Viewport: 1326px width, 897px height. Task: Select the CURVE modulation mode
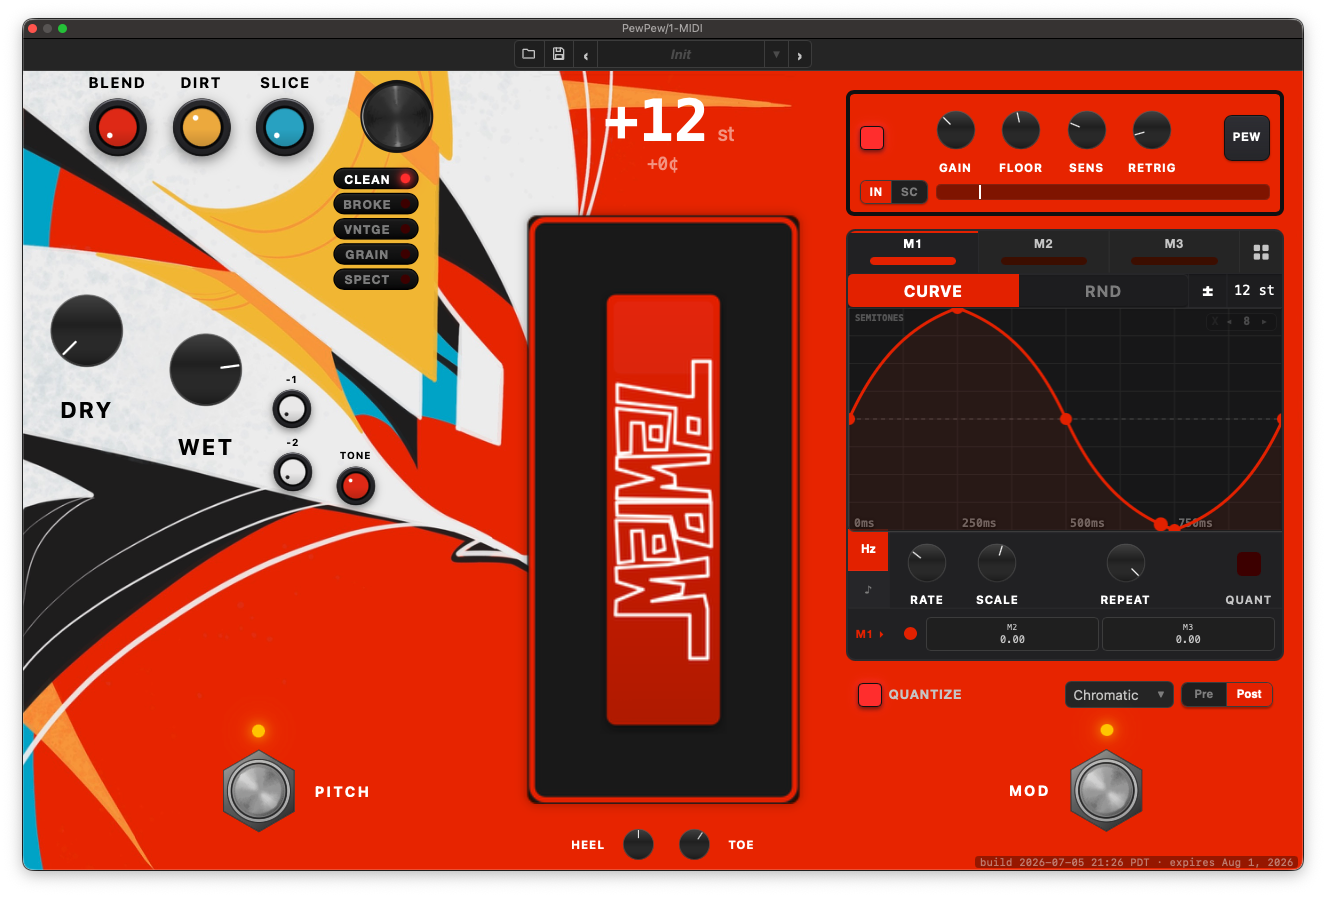click(x=933, y=291)
